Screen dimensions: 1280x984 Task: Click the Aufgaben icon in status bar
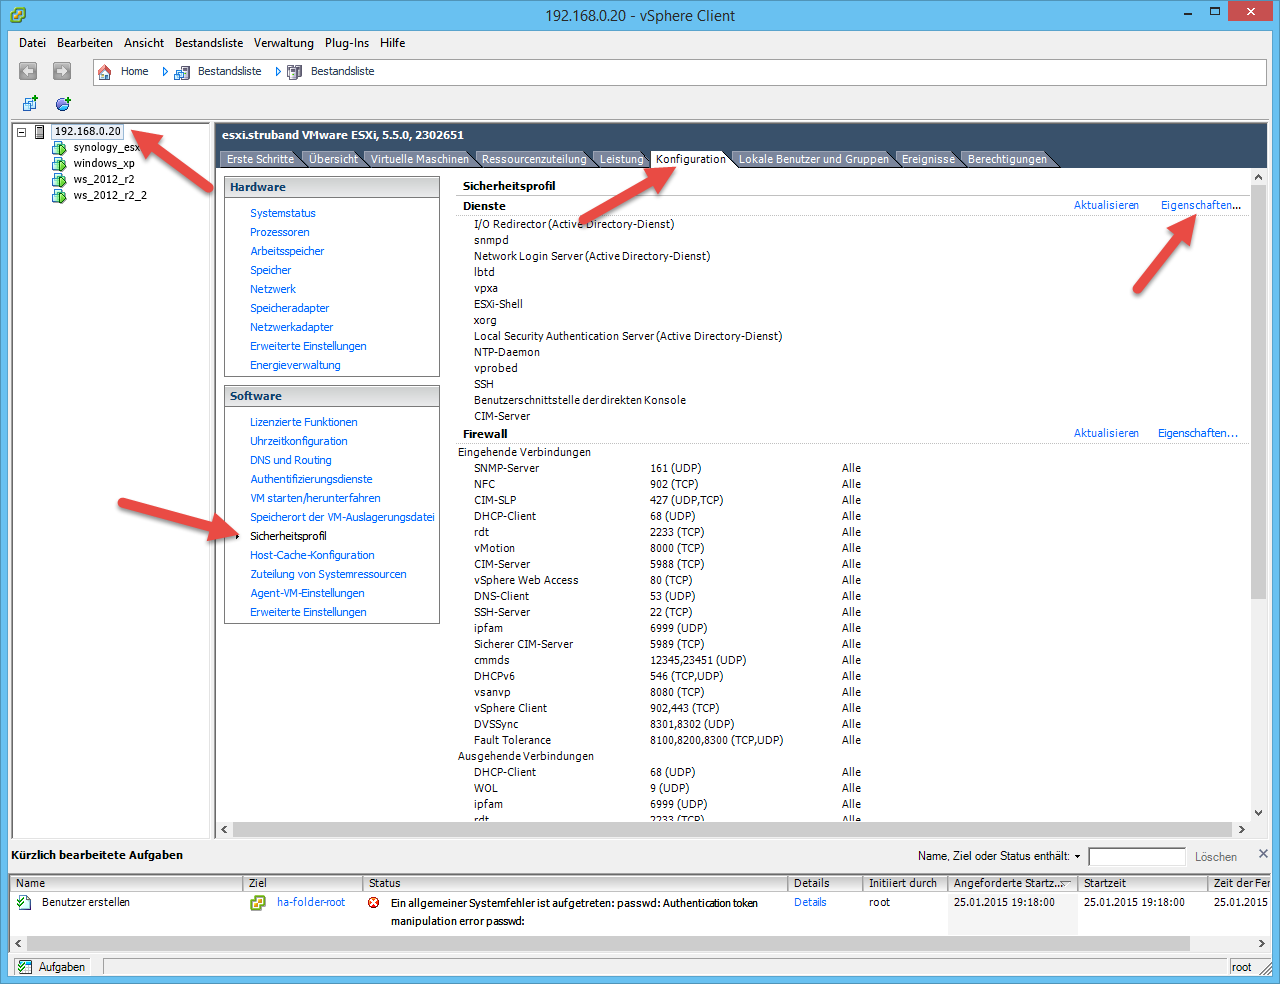point(25,967)
